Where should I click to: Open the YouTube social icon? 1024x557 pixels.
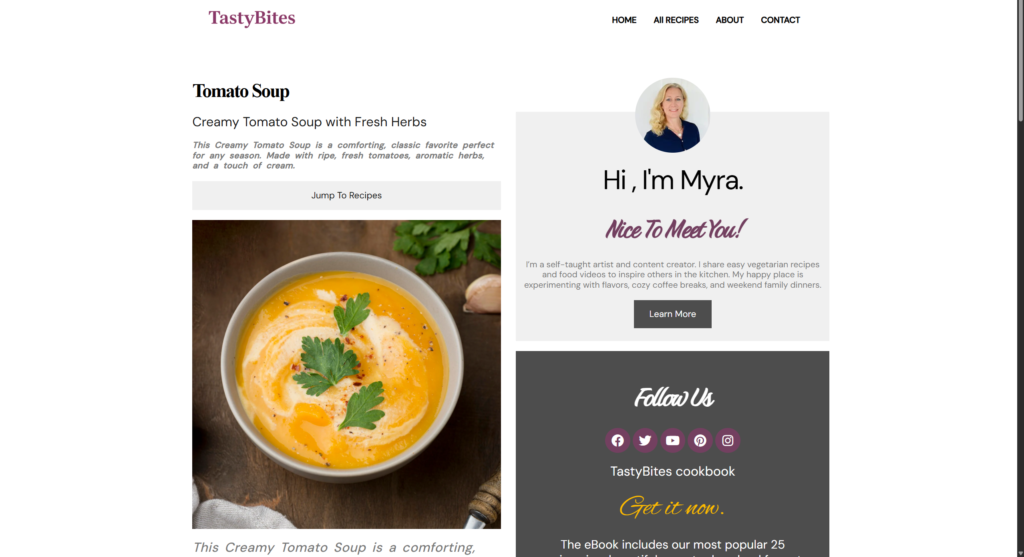(x=672, y=441)
